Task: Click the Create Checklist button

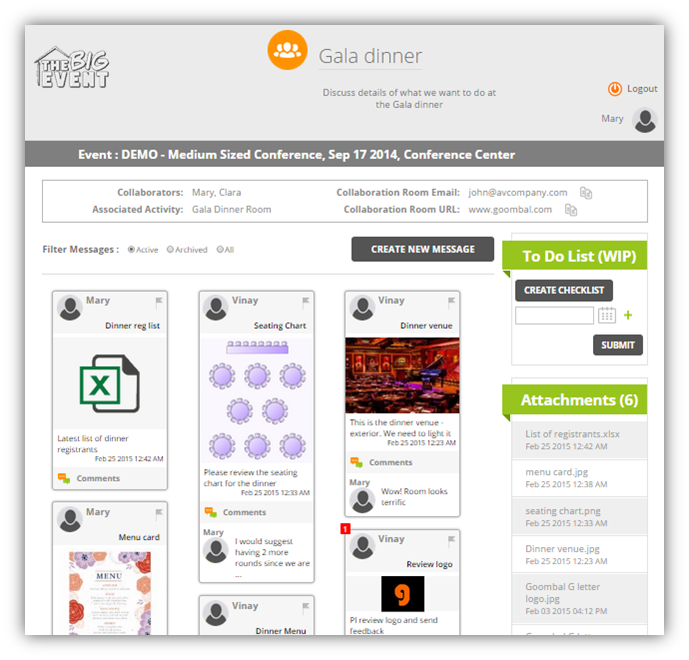Action: (x=564, y=290)
